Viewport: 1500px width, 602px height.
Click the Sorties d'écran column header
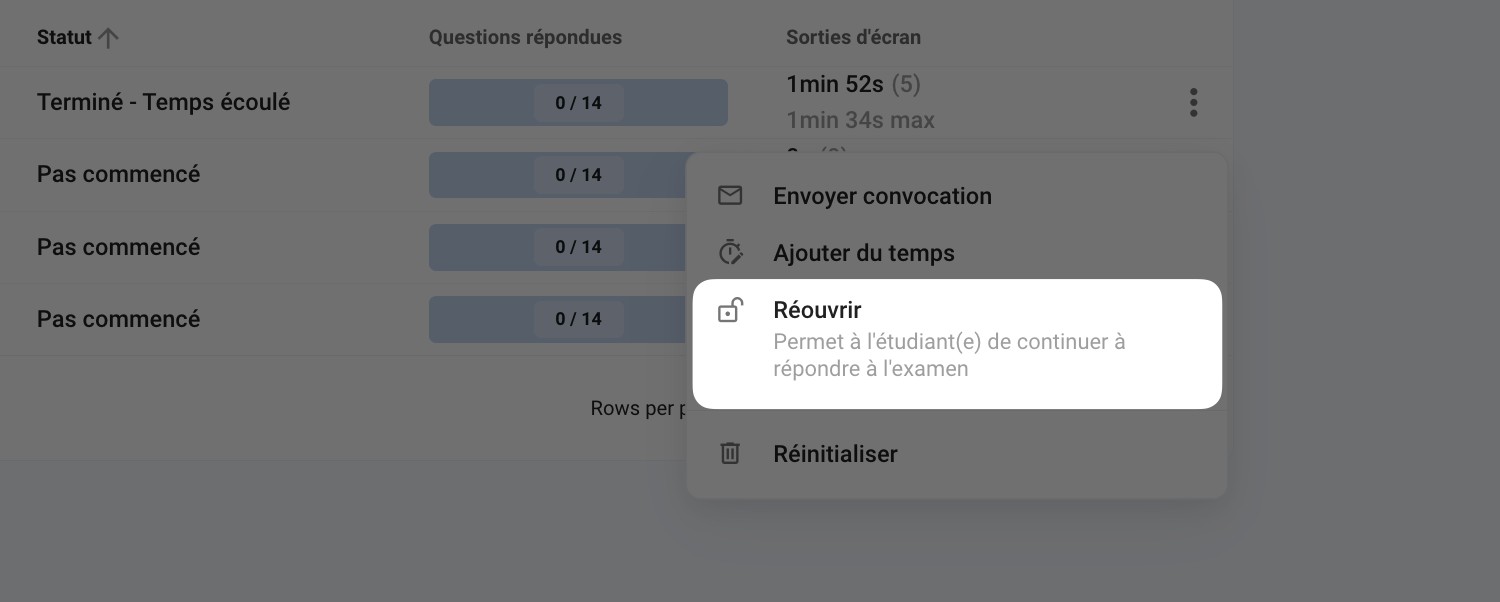tap(853, 38)
